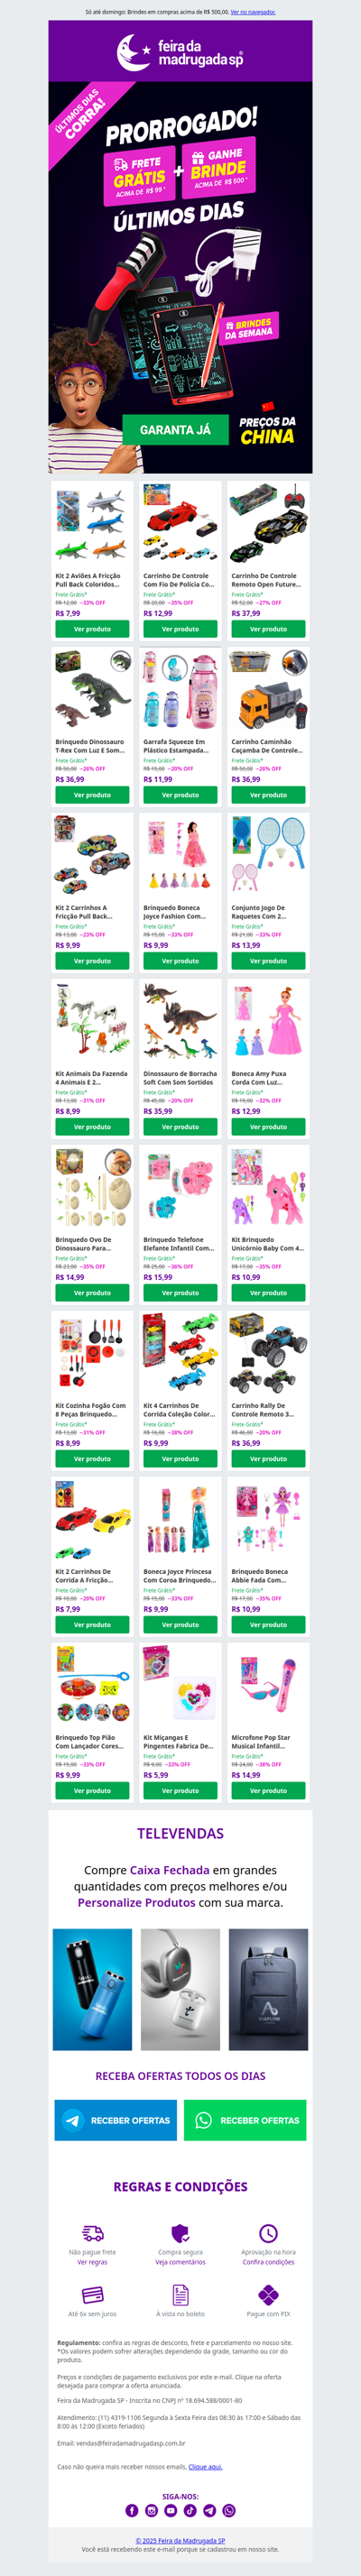The width and height of the screenshot is (361, 2576).
Task: Click 'Ver produto' for Microfone Pop Star
Action: point(268,1791)
